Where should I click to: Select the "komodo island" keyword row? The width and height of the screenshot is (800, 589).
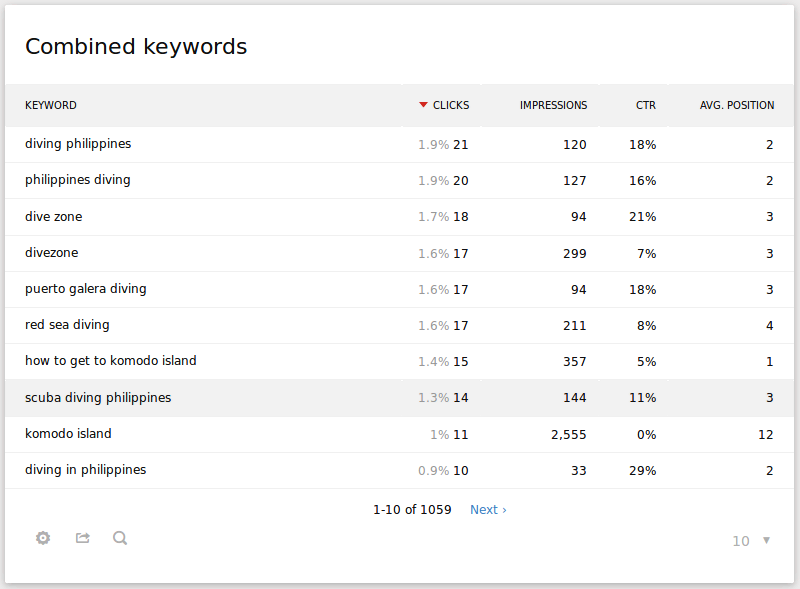click(68, 434)
